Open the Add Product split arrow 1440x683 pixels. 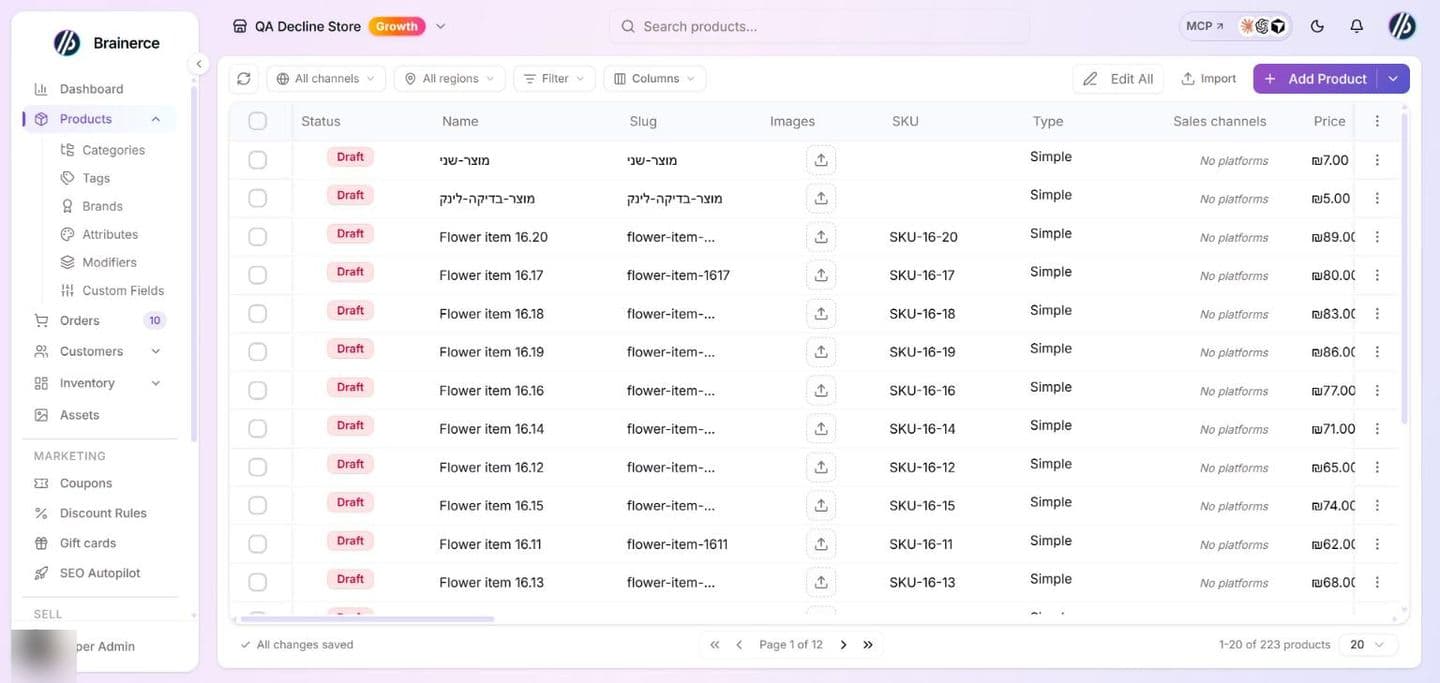tap(1393, 79)
